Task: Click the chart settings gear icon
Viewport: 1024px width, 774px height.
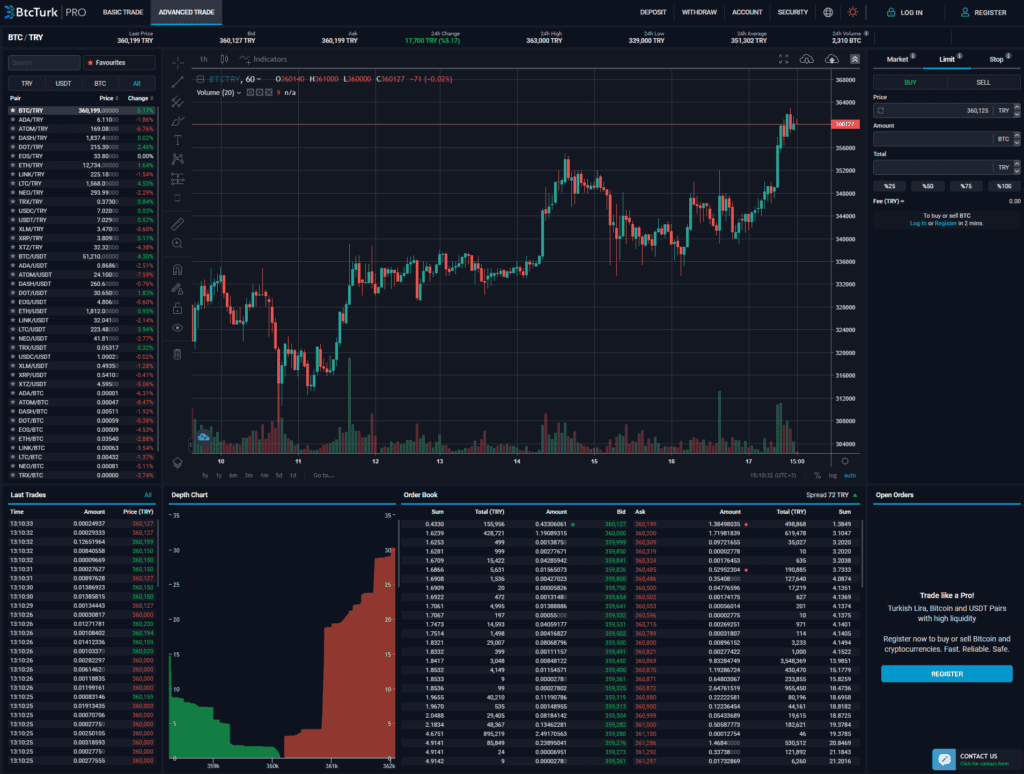Action: 845,461
